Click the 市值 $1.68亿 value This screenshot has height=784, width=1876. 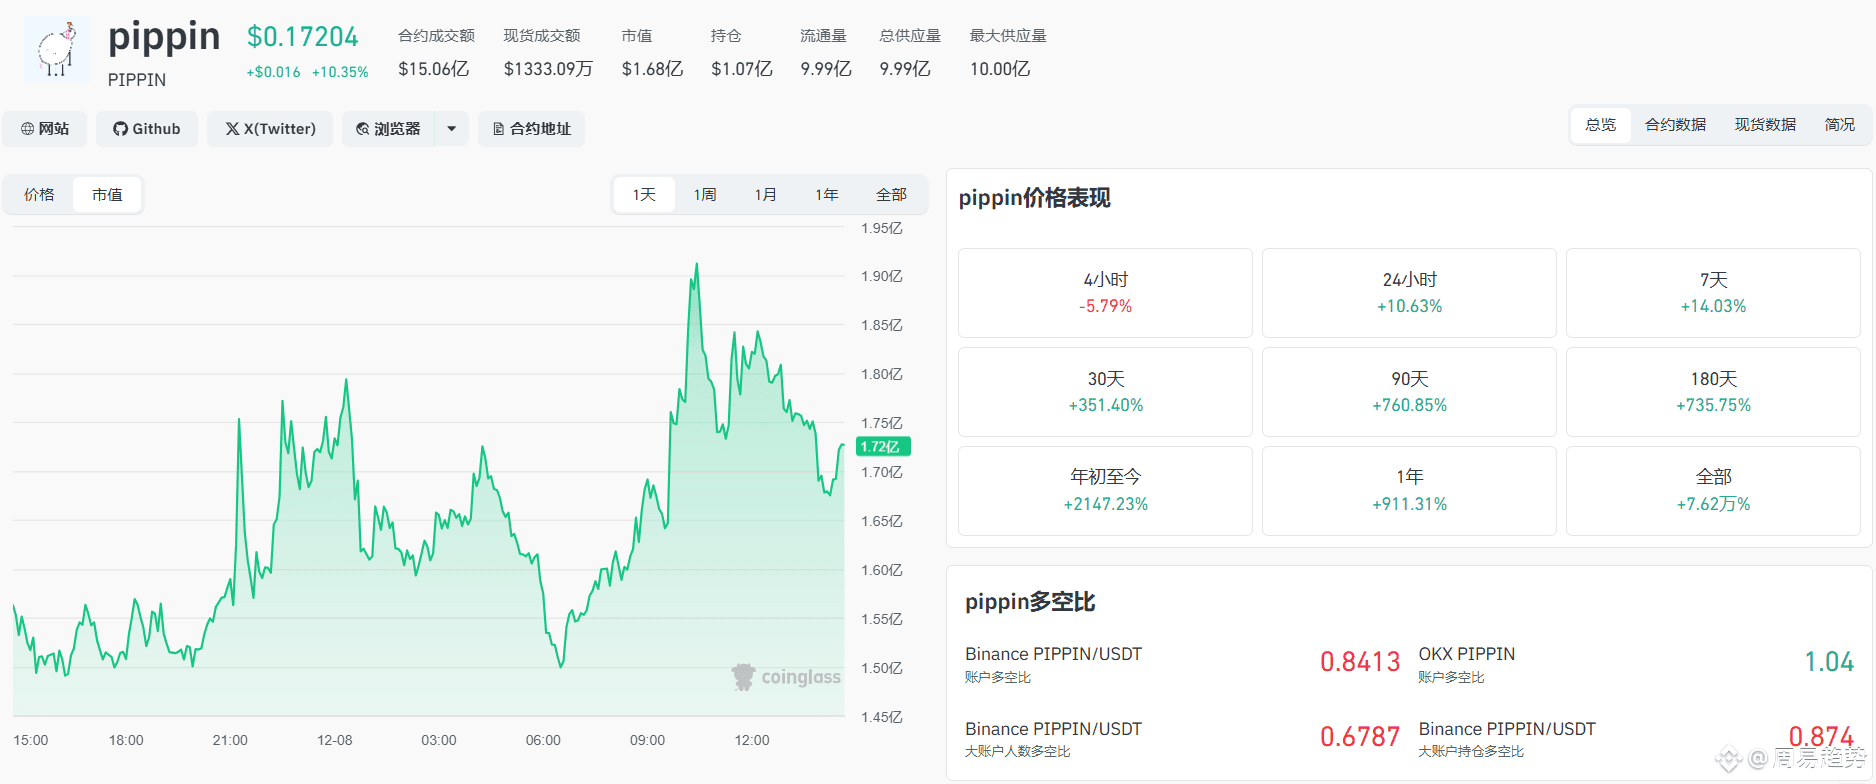click(x=652, y=69)
